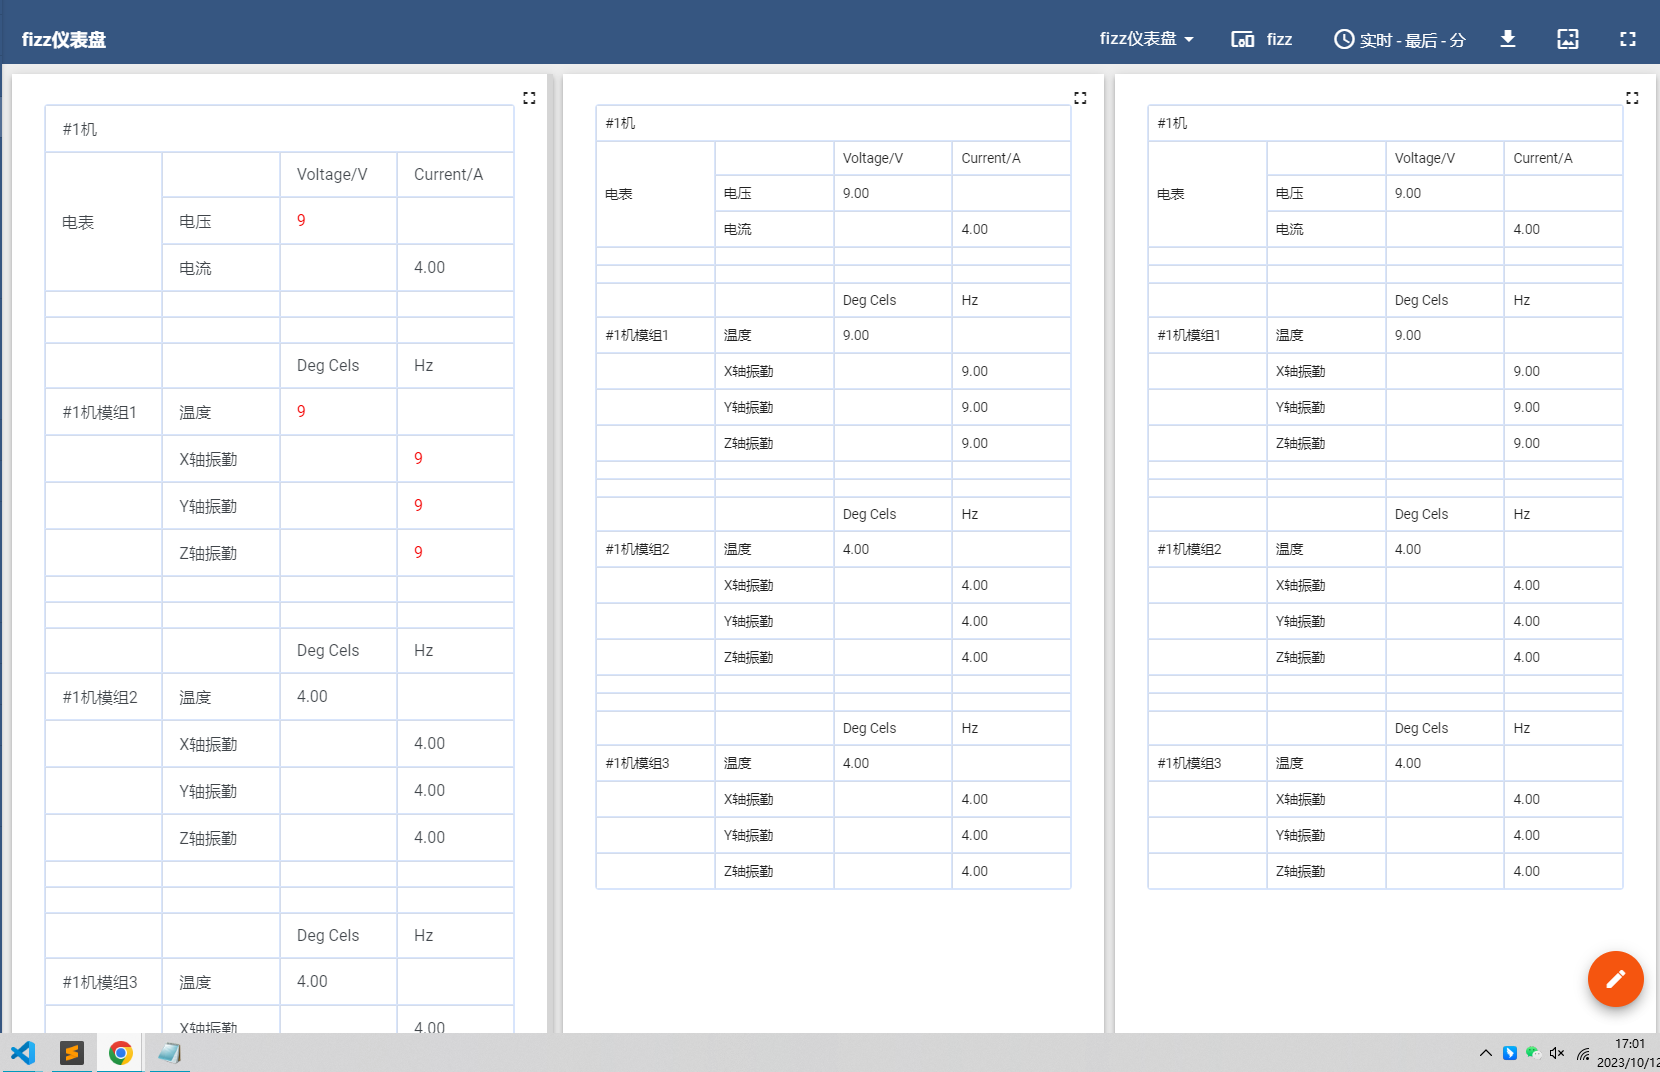Click #1机模组3 label in middle table
The height and width of the screenshot is (1072, 1660).
(637, 763)
